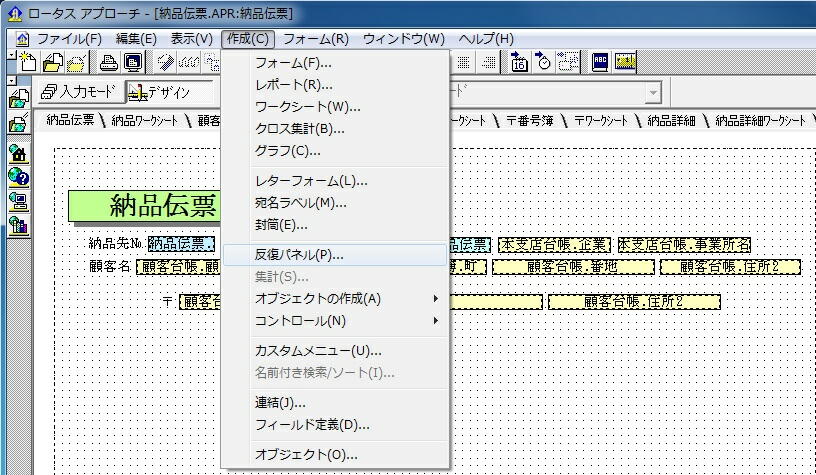Click the save file icon with dotted folder
This screenshot has width=816, height=475.
(x=77, y=62)
